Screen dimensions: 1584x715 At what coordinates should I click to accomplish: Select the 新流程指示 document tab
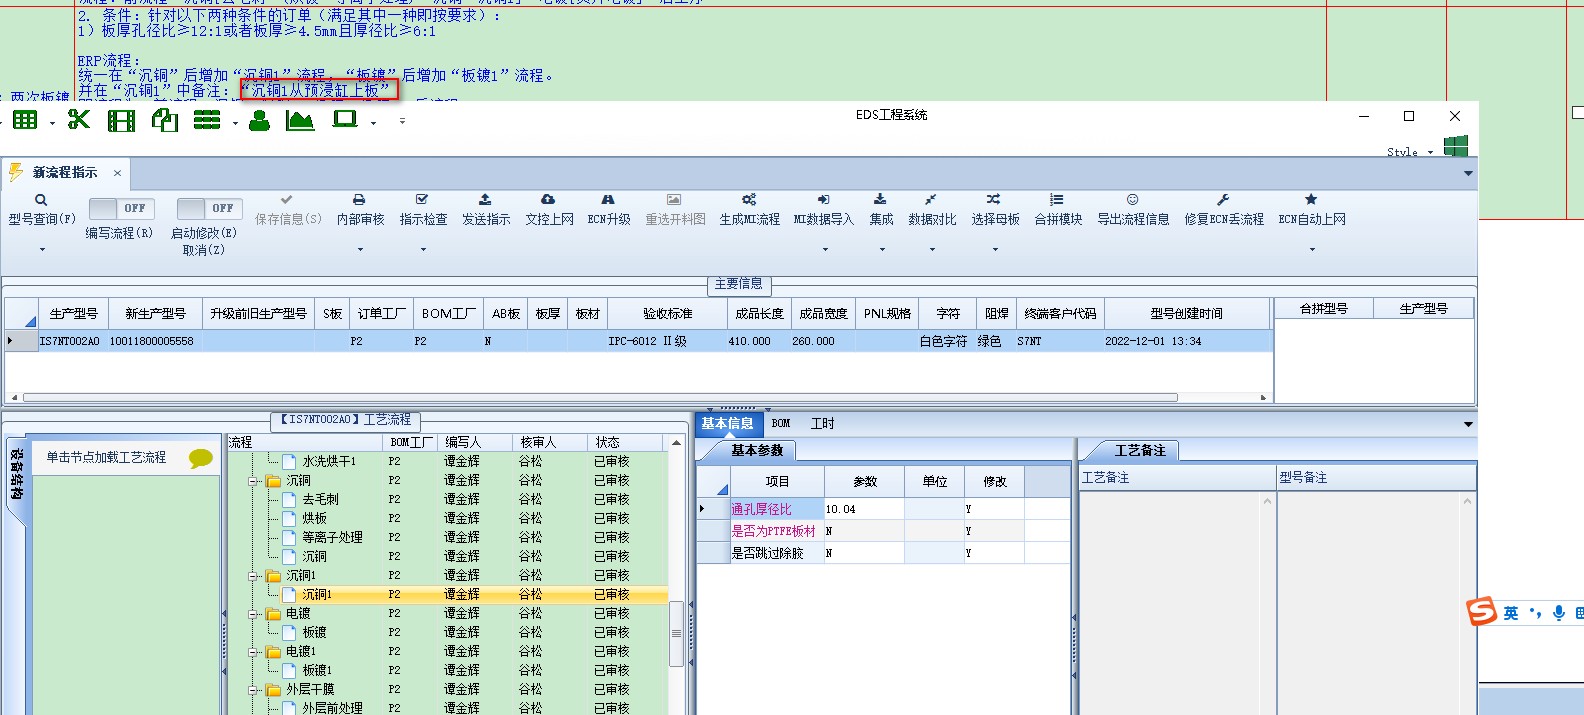coord(65,173)
